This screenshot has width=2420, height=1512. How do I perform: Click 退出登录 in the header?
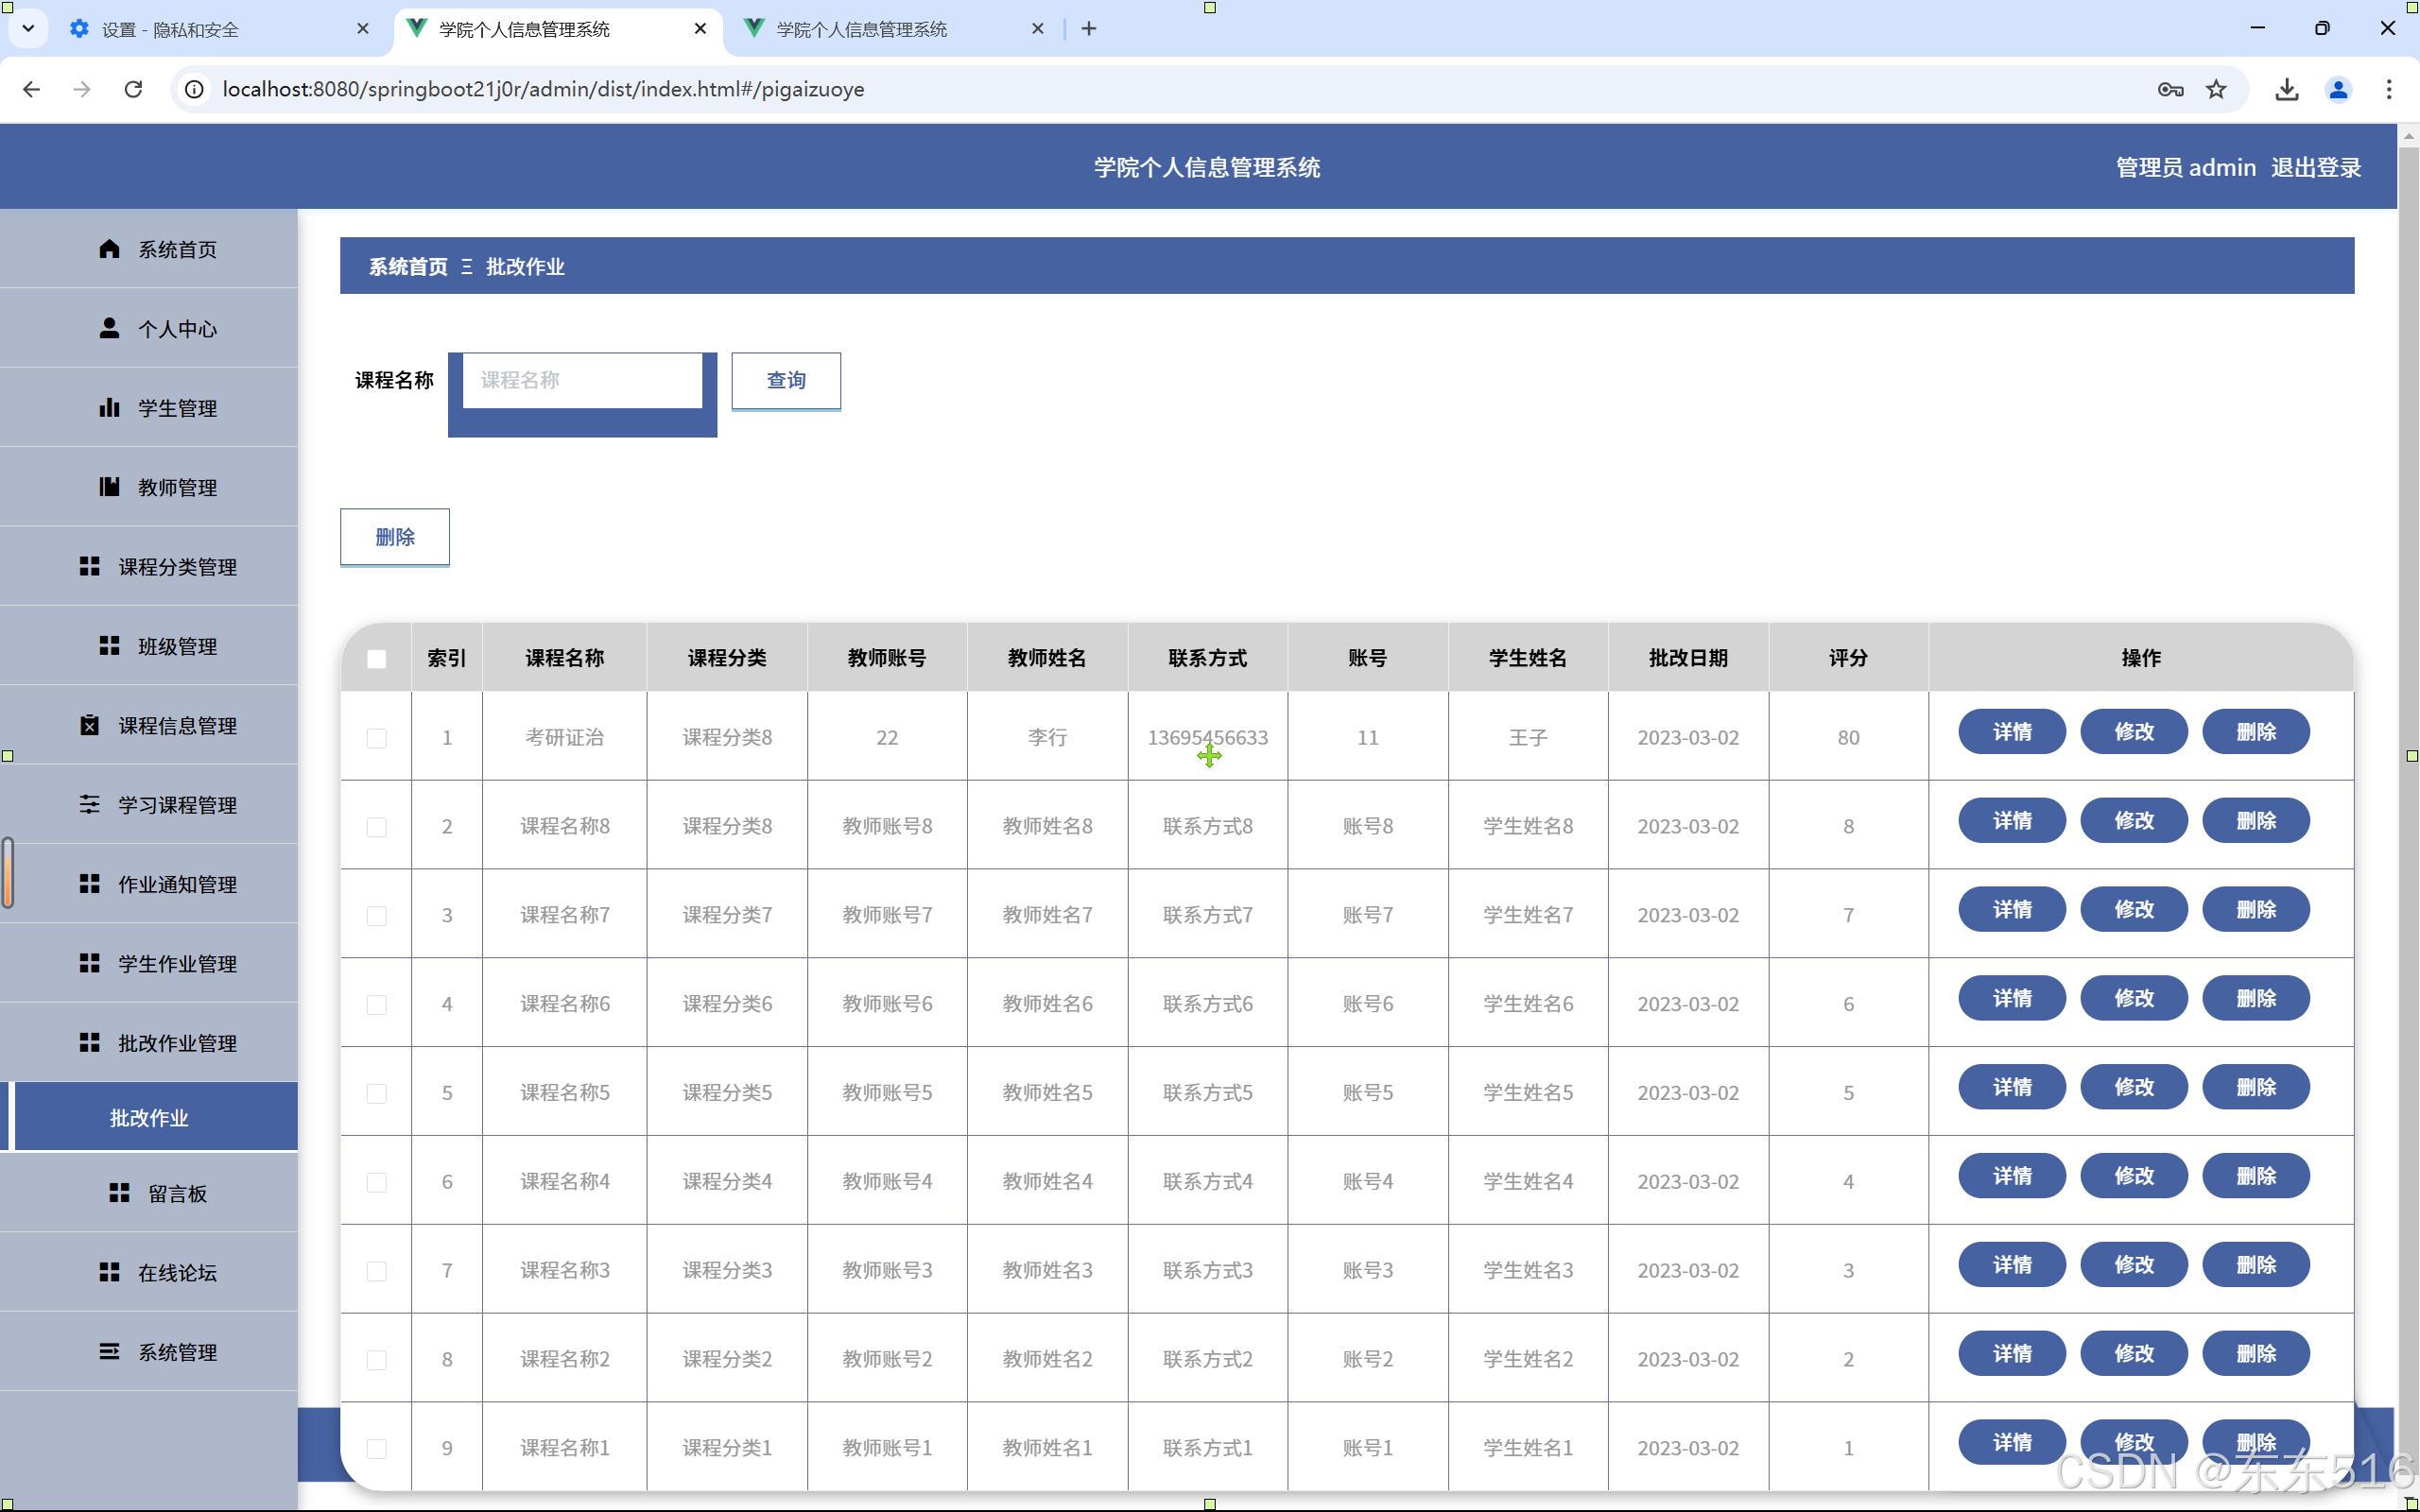pyautogui.click(x=2315, y=167)
